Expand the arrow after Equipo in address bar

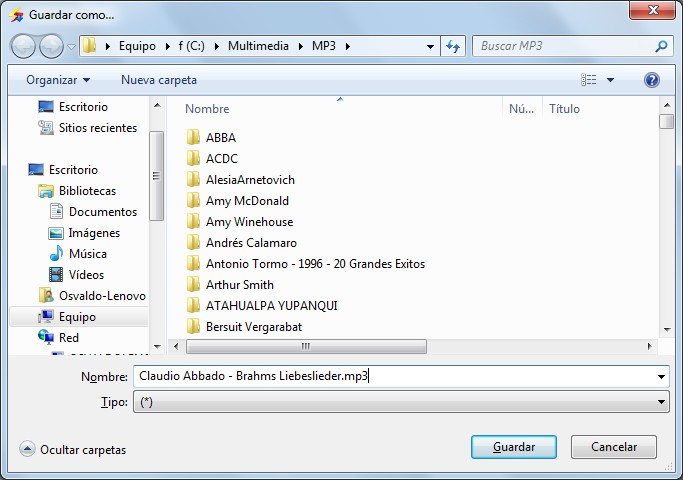pyautogui.click(x=167, y=46)
